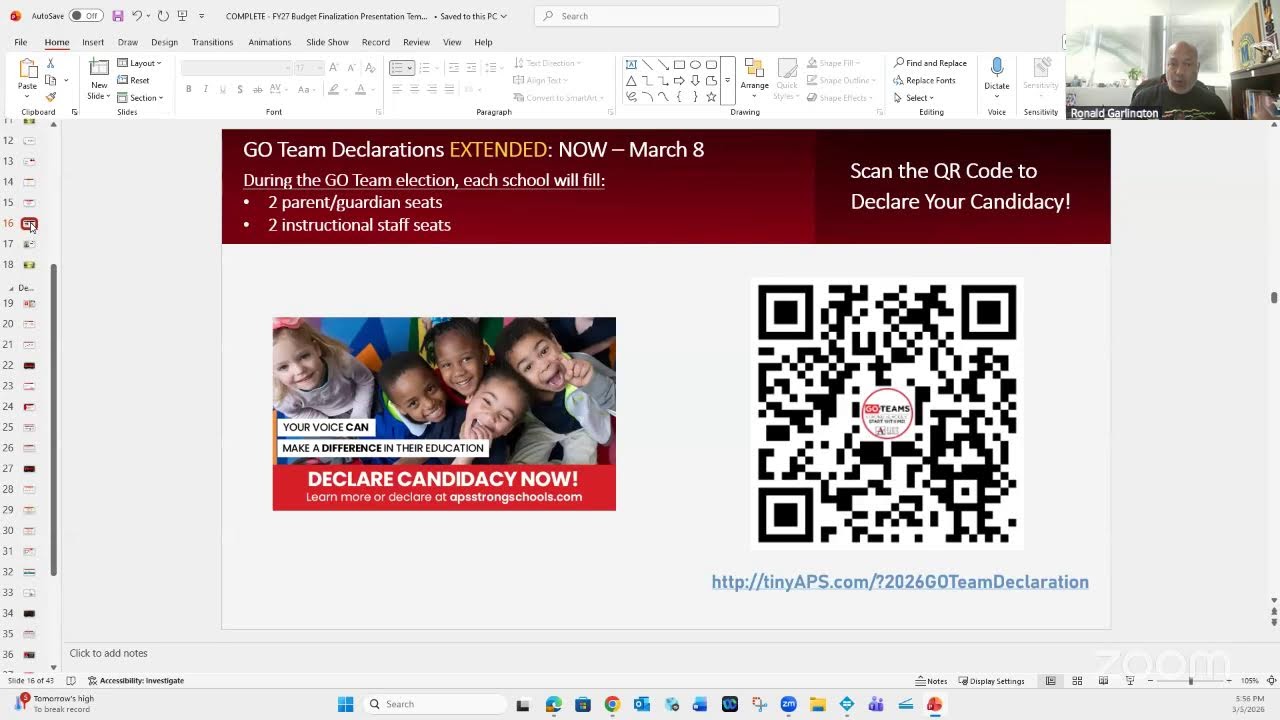The height and width of the screenshot is (720, 1280).
Task: Switch to the Design tab
Action: coord(164,42)
